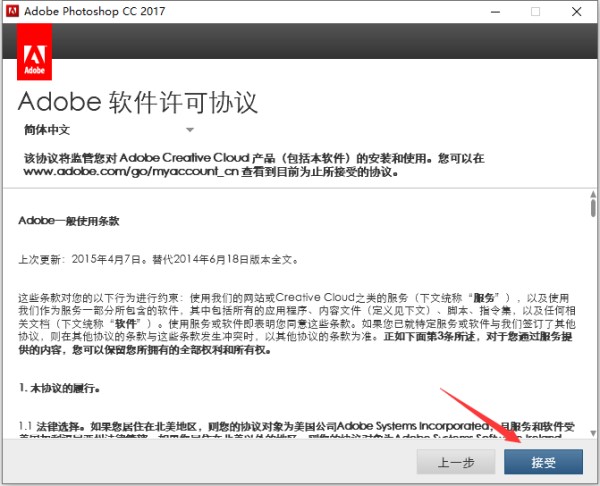Image resolution: width=600 pixels, height=486 pixels.
Task: Expand the language list via the arrow
Action: click(x=189, y=130)
